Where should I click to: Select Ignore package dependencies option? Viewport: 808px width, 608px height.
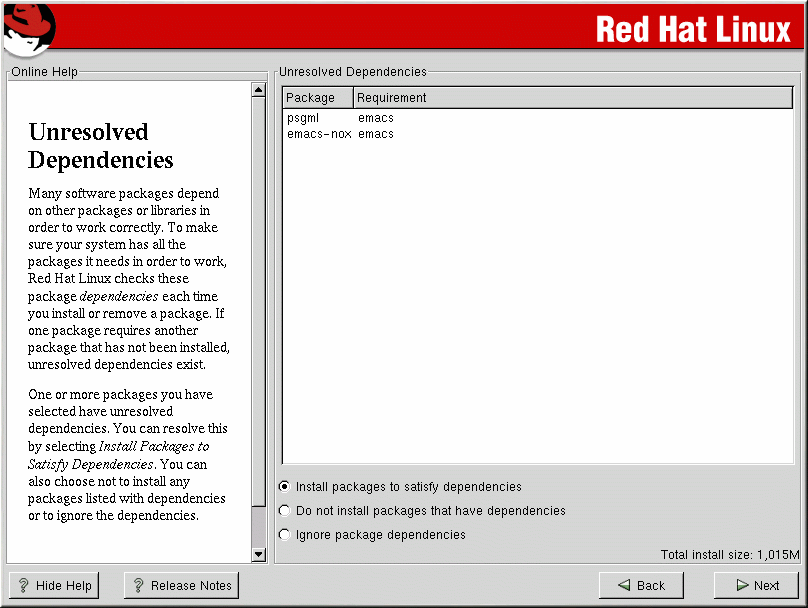(x=285, y=535)
